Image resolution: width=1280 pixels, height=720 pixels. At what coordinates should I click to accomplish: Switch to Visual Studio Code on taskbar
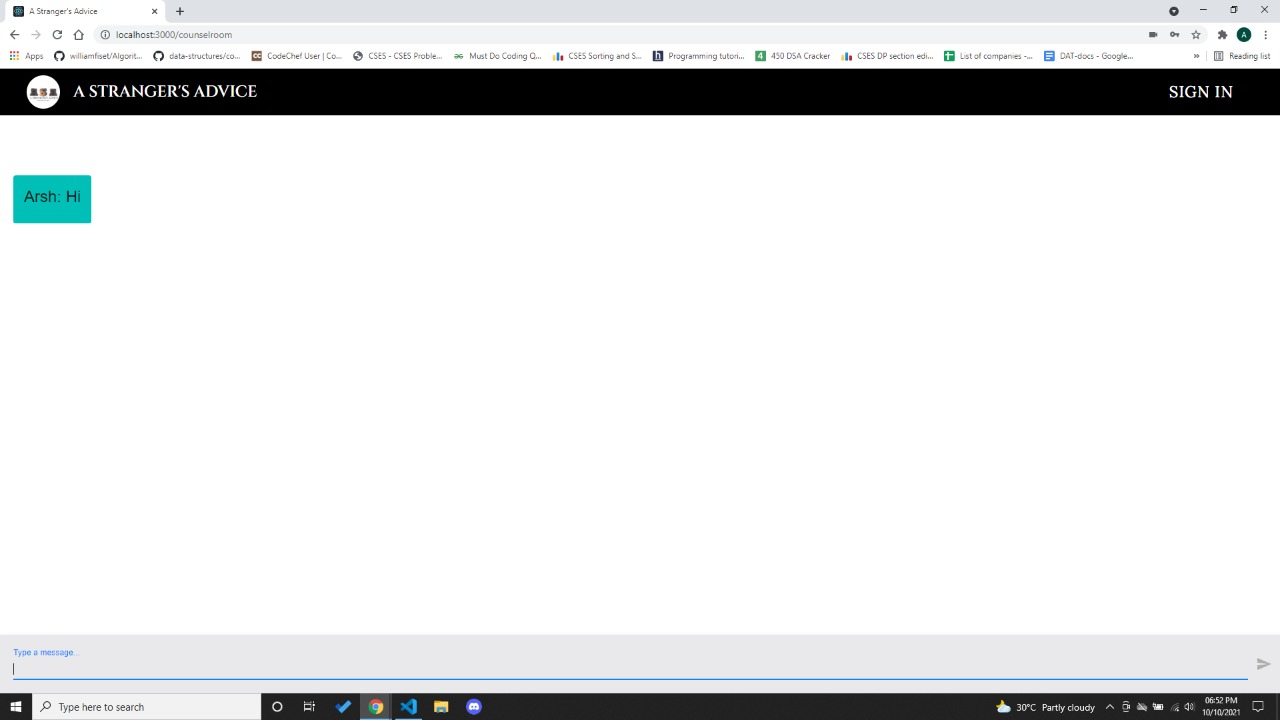coord(408,707)
